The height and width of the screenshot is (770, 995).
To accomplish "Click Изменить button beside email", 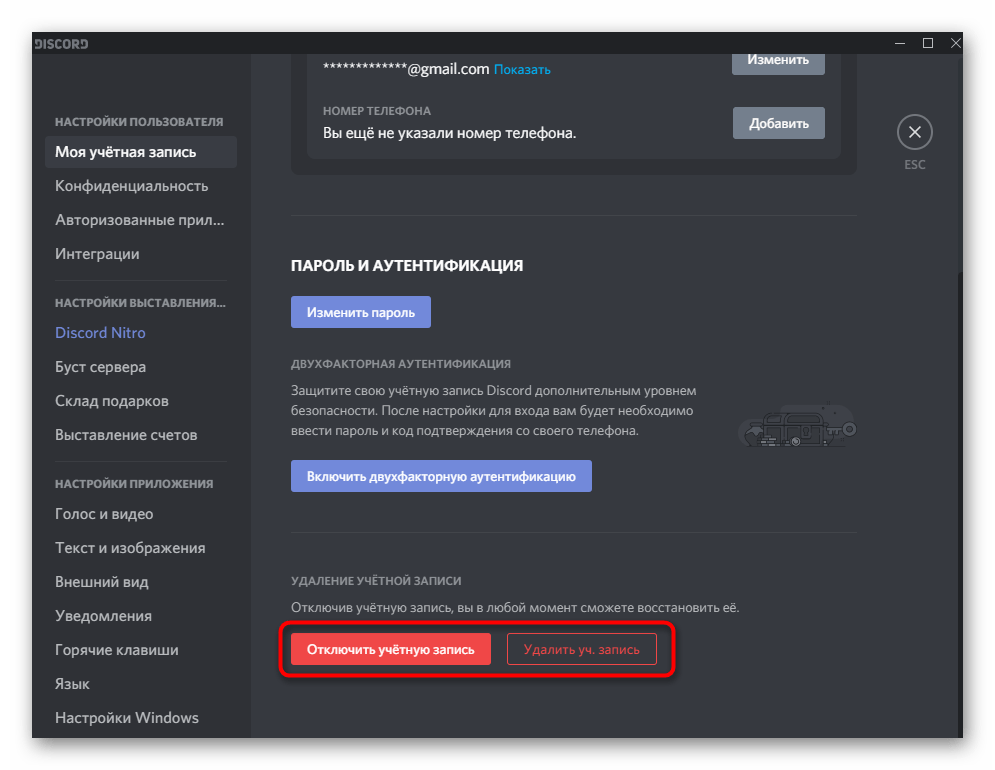I will pyautogui.click(x=778, y=59).
